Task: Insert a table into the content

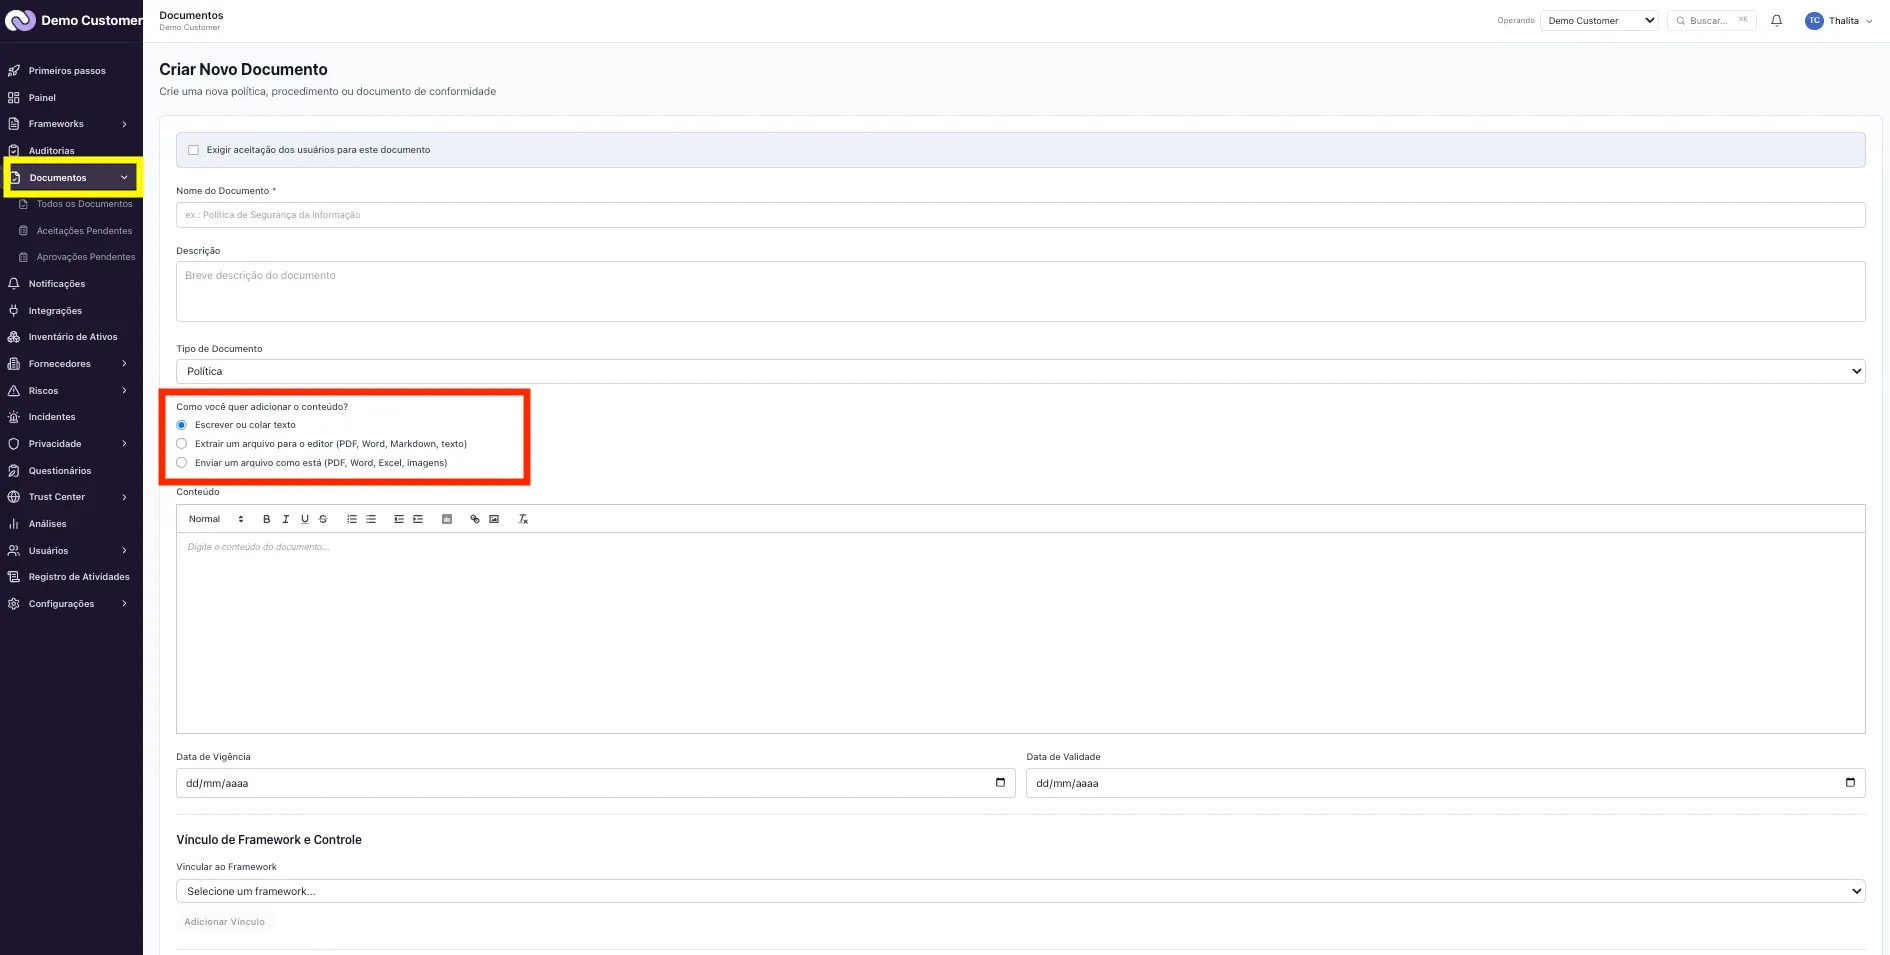Action: 447,519
